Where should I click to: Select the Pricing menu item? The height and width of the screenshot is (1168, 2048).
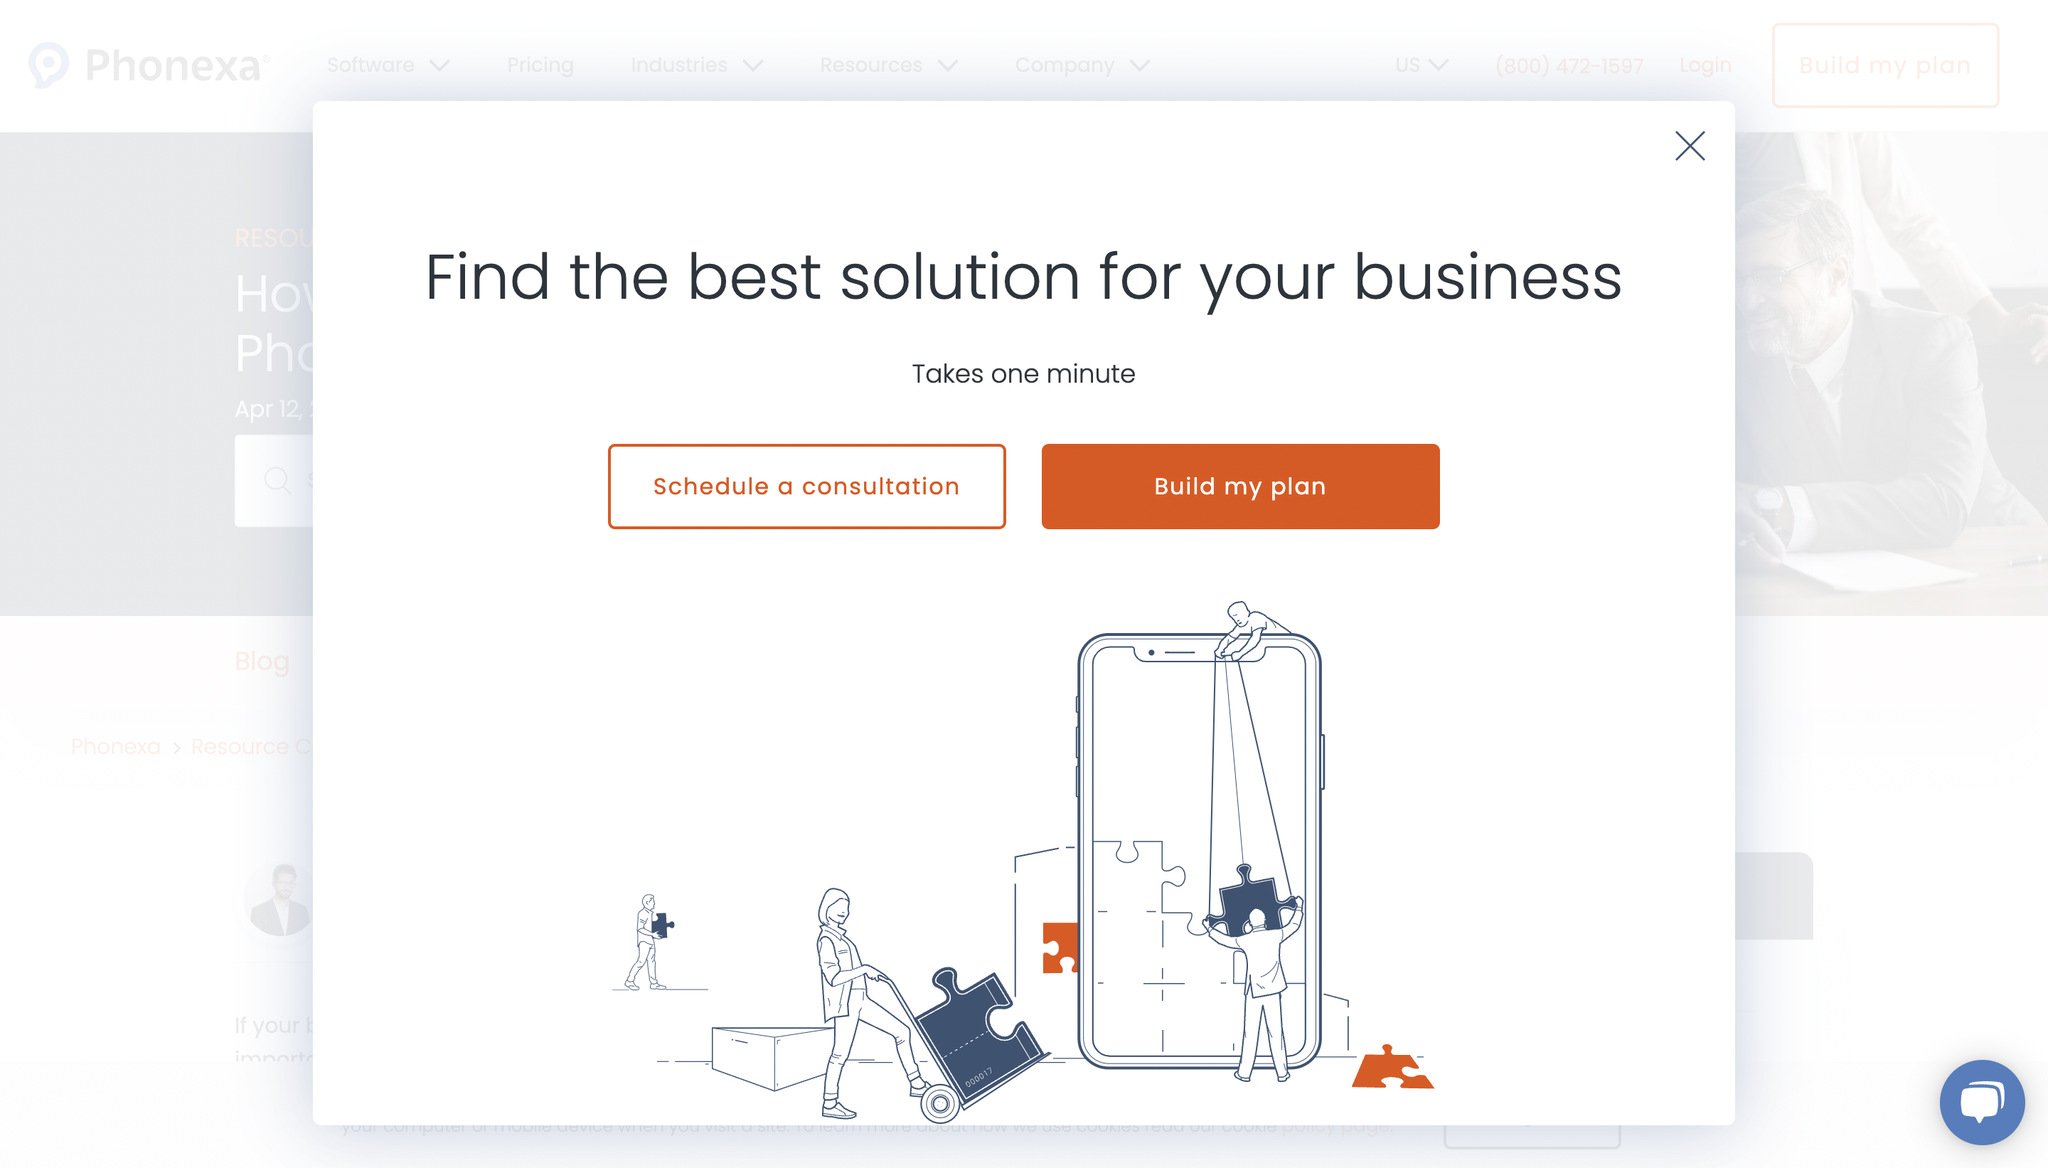click(540, 65)
